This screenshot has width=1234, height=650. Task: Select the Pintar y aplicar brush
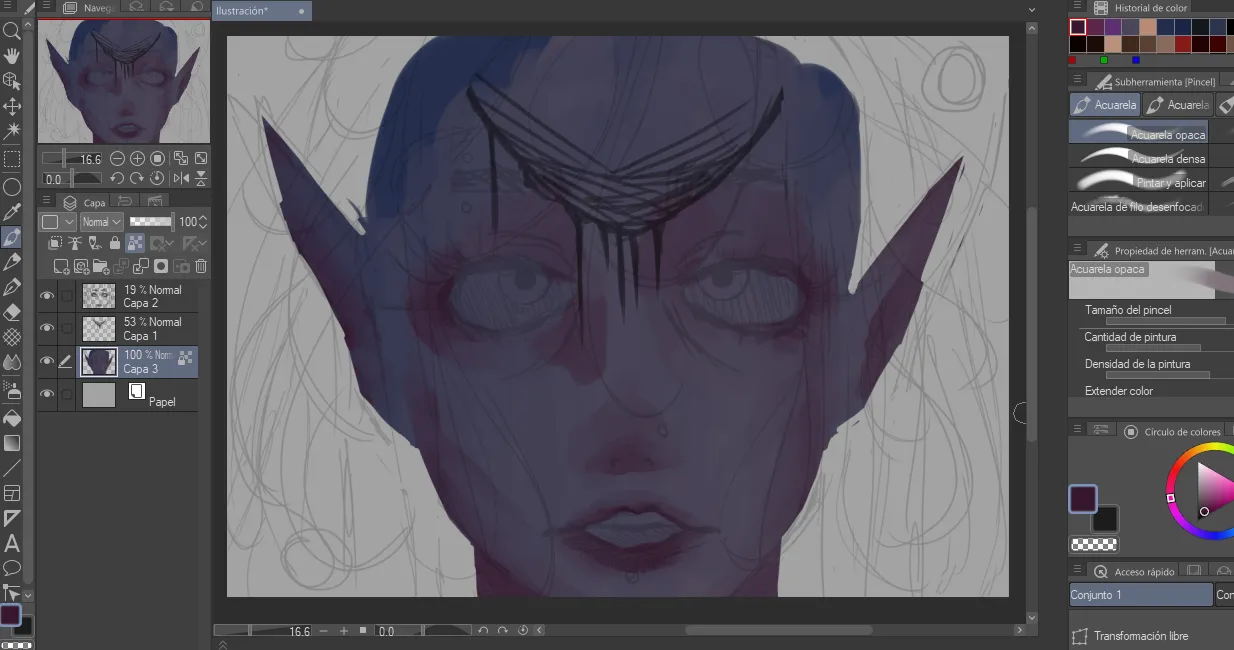click(1138, 180)
